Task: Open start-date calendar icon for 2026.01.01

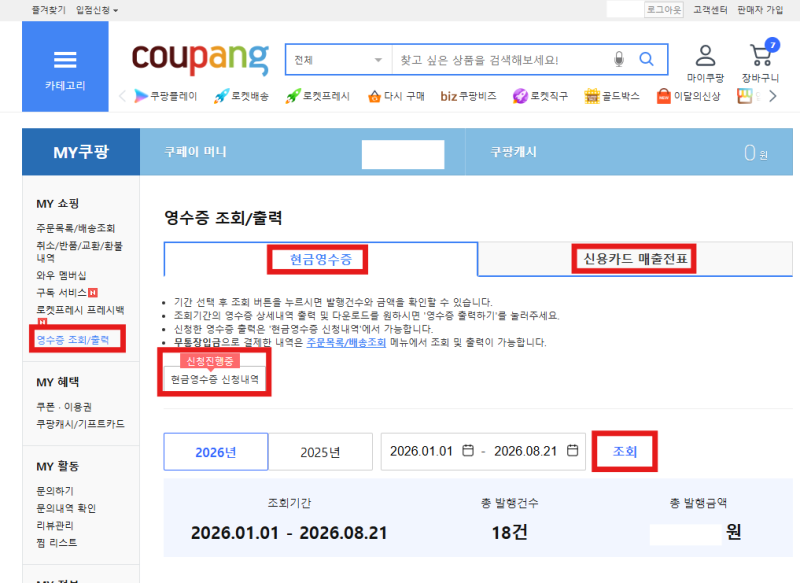Action: [468, 451]
